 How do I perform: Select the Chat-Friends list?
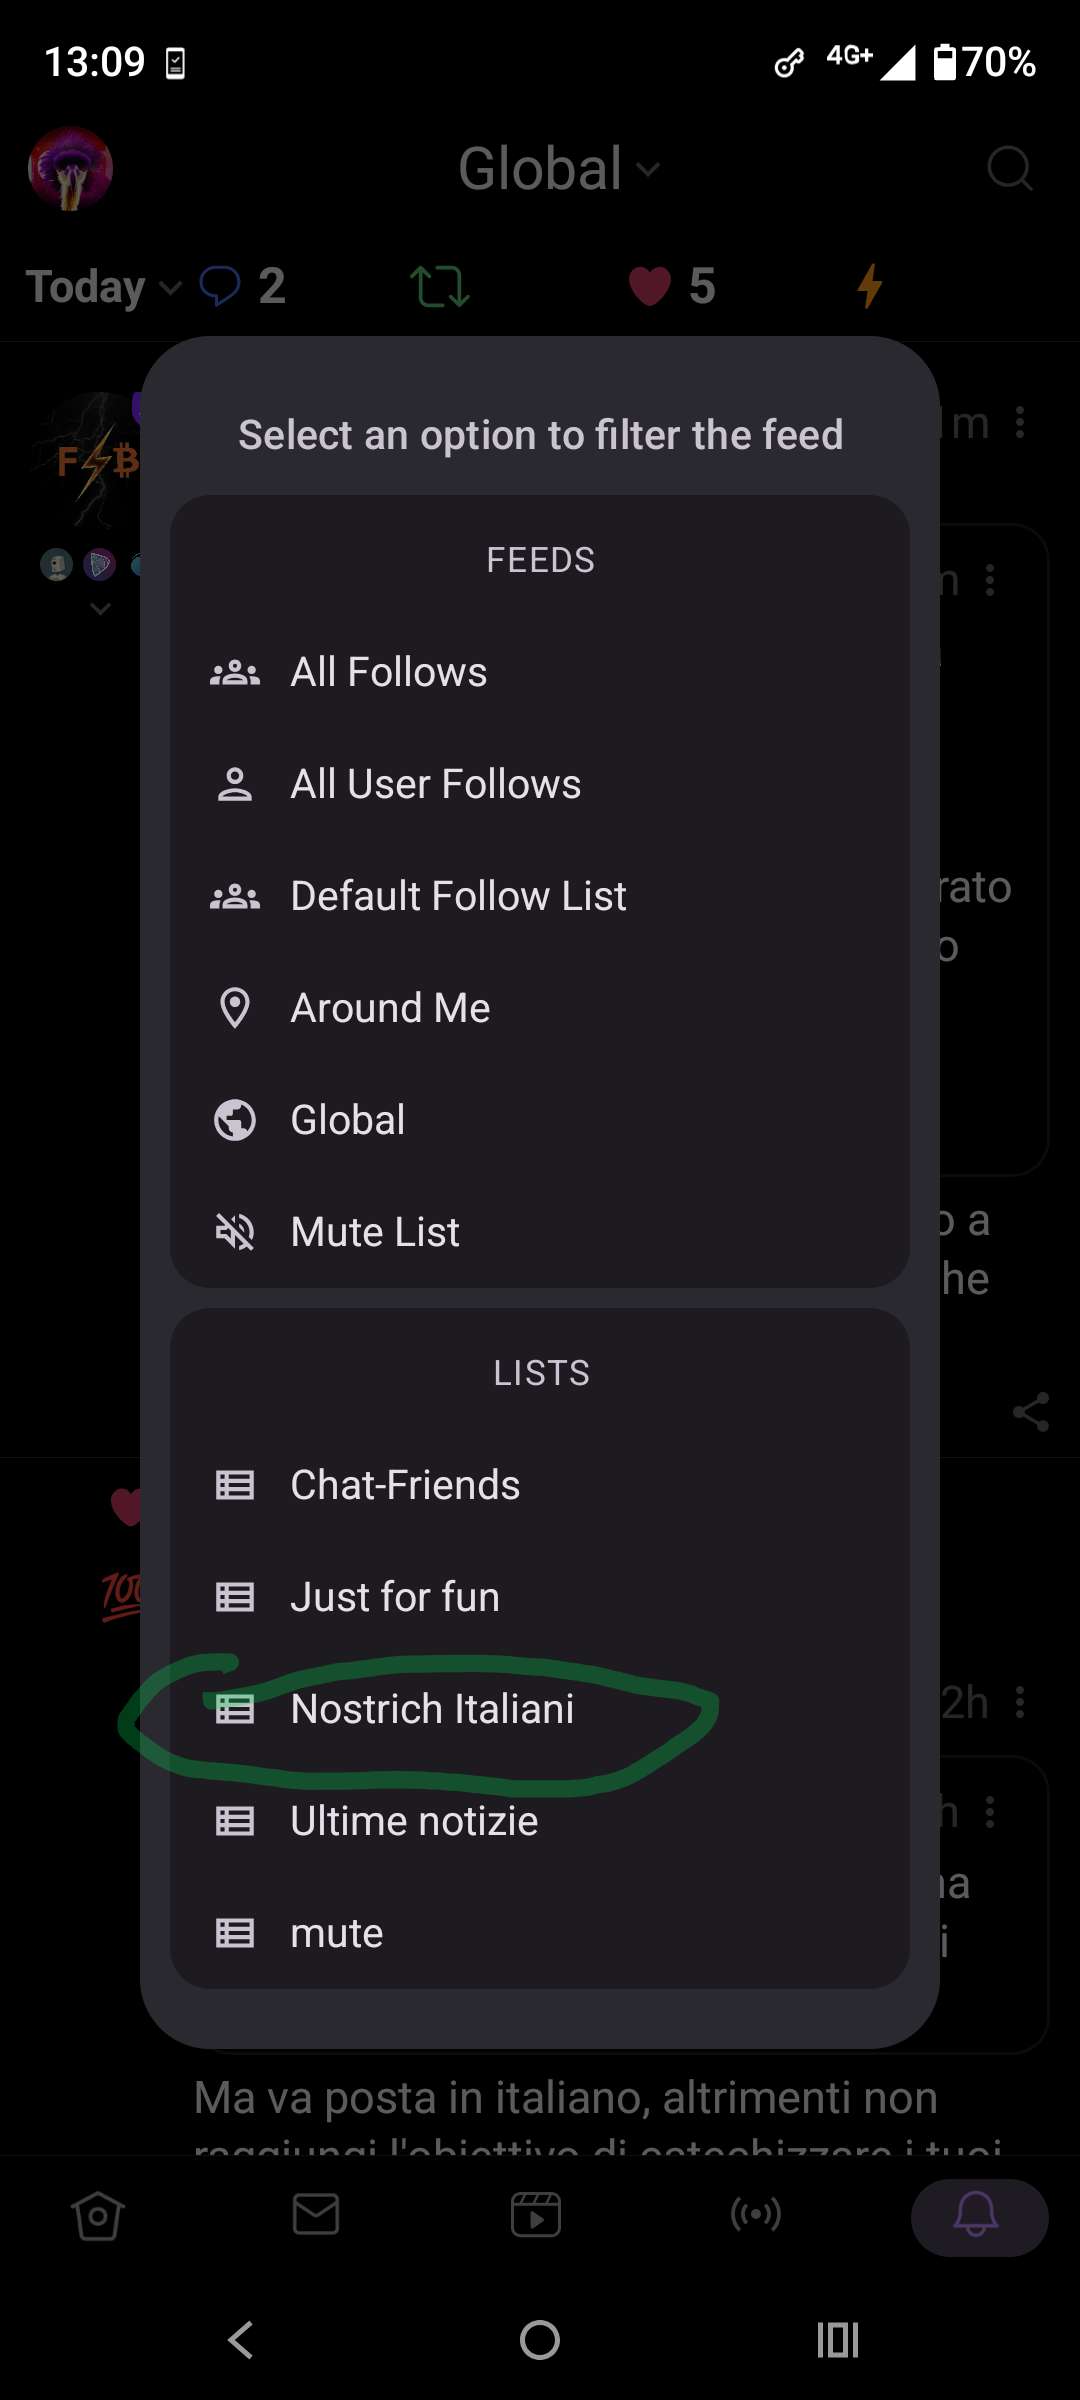pyautogui.click(x=405, y=1485)
